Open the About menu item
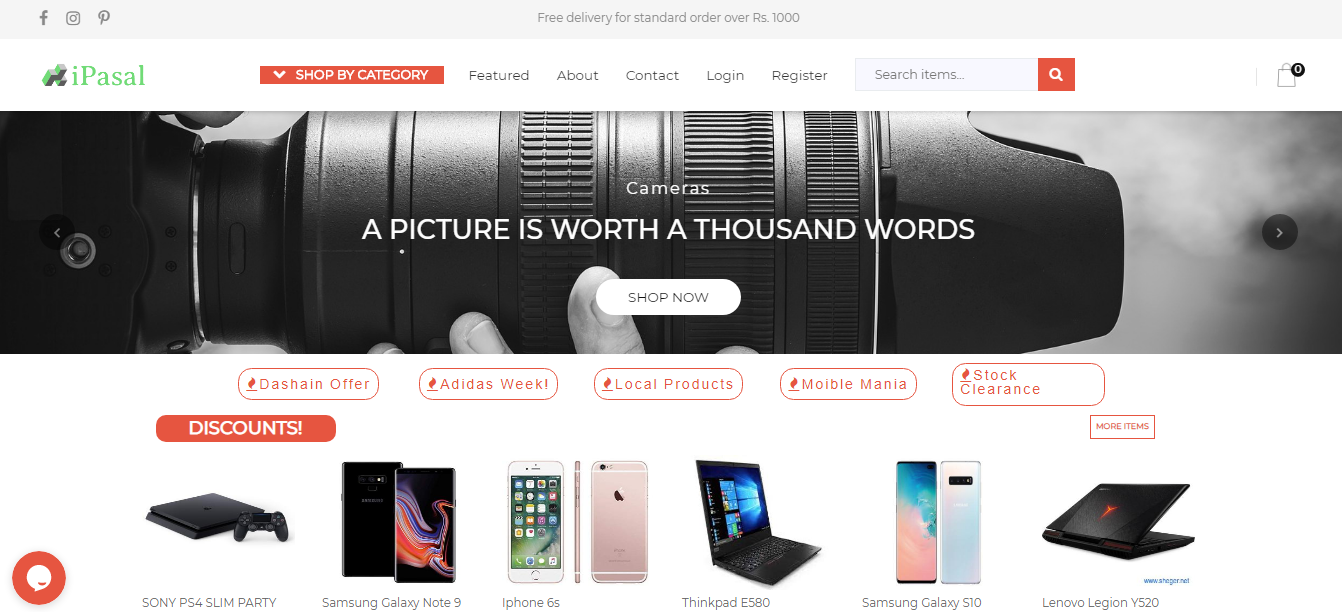 click(x=578, y=75)
